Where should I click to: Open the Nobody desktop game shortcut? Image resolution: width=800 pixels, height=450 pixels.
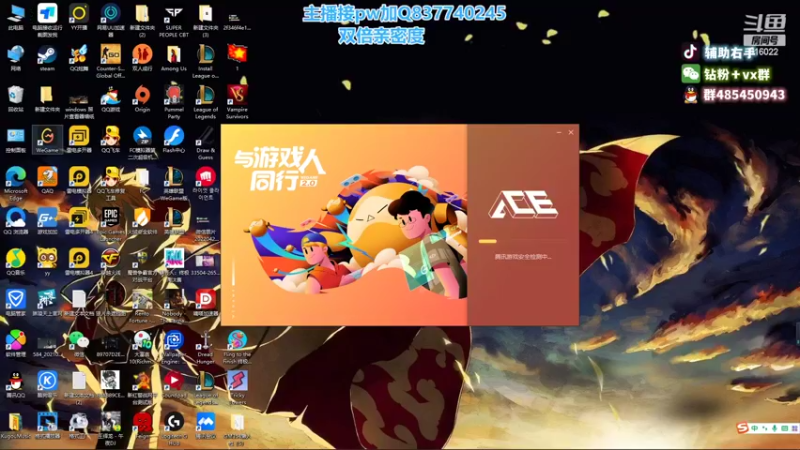point(173,306)
